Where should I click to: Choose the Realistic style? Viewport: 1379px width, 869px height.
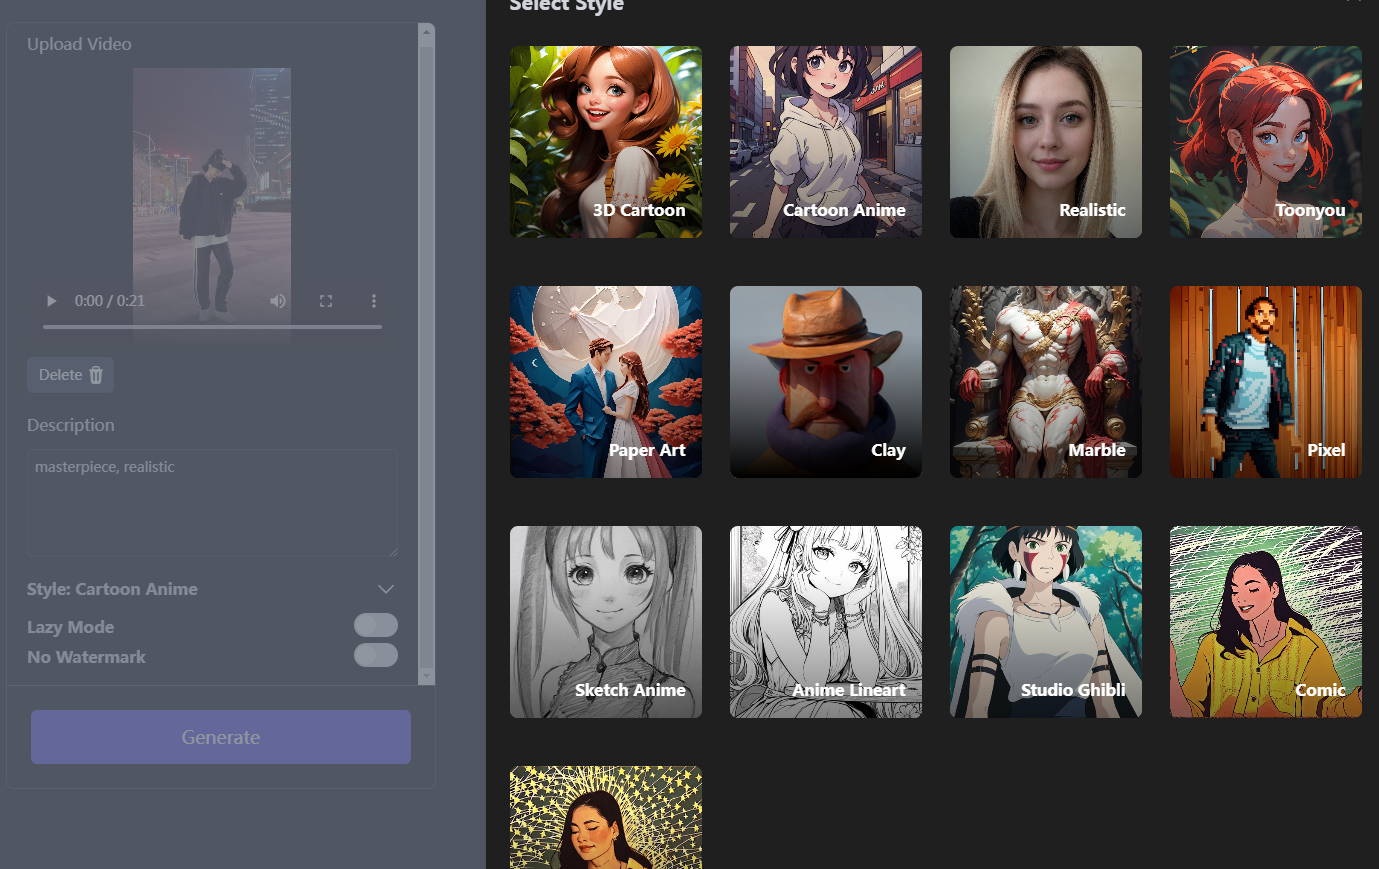(1046, 142)
